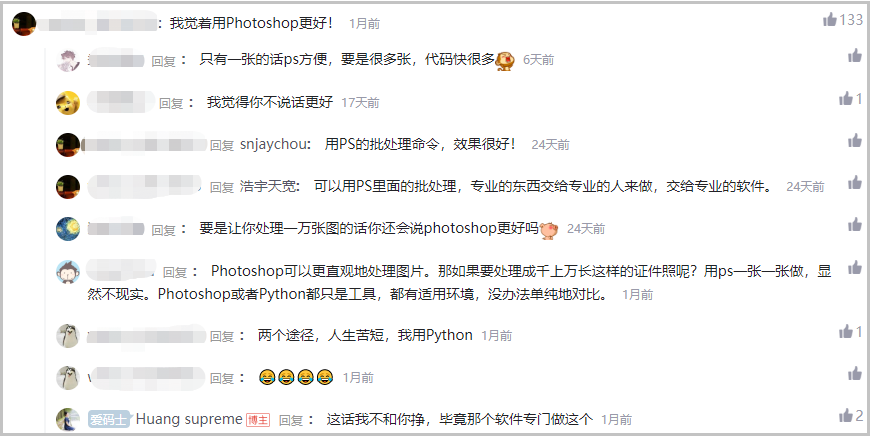Like the reply about 一万张图
This screenshot has height=438, width=872.
tap(855, 225)
